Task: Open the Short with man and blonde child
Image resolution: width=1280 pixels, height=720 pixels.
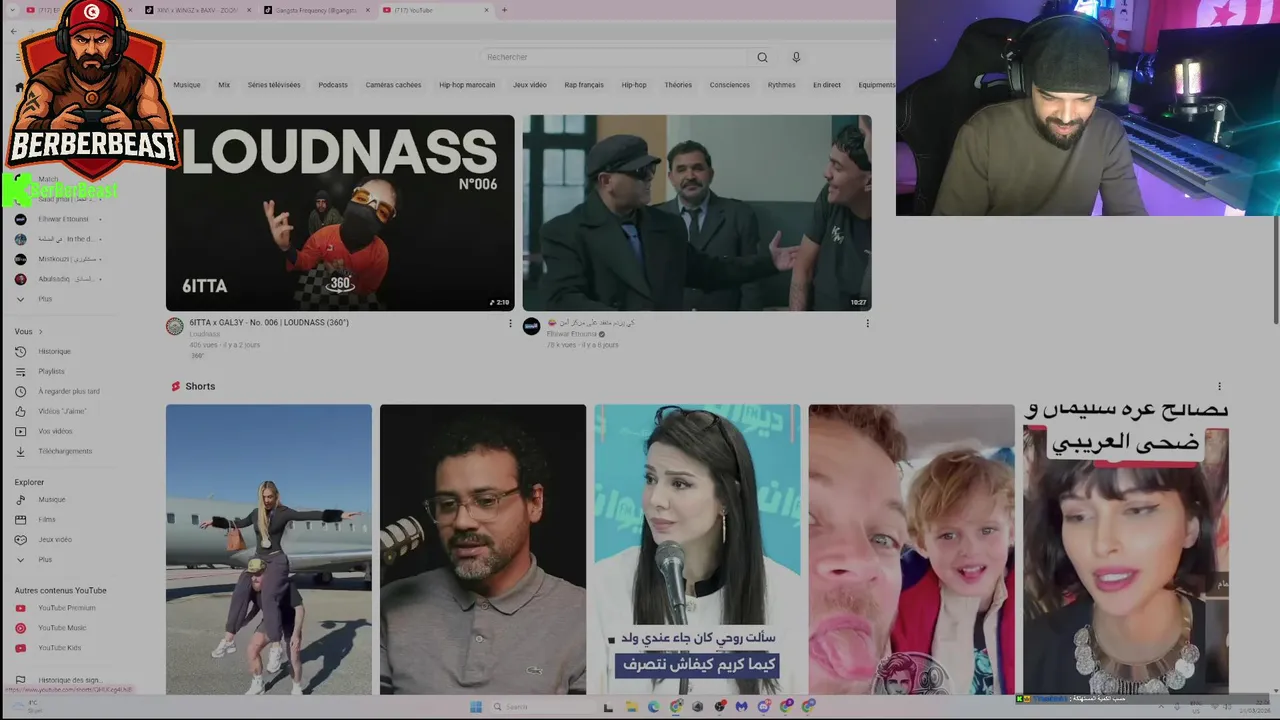Action: (912, 549)
